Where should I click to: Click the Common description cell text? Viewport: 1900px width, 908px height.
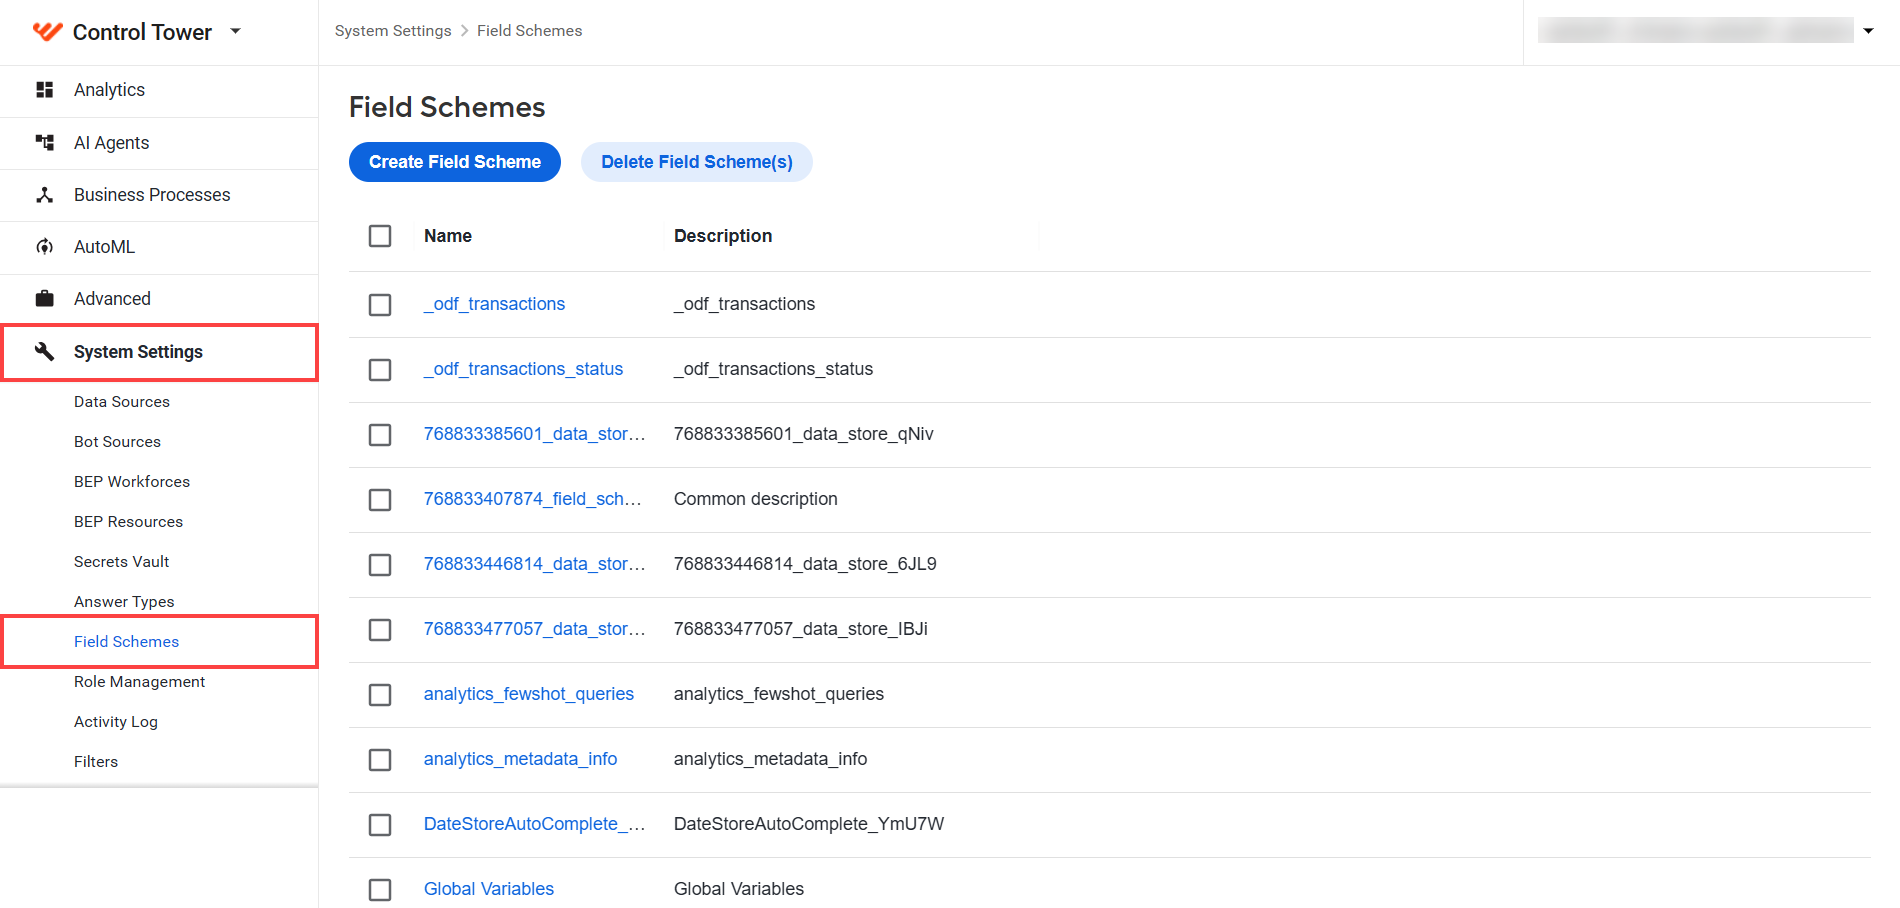tap(756, 499)
